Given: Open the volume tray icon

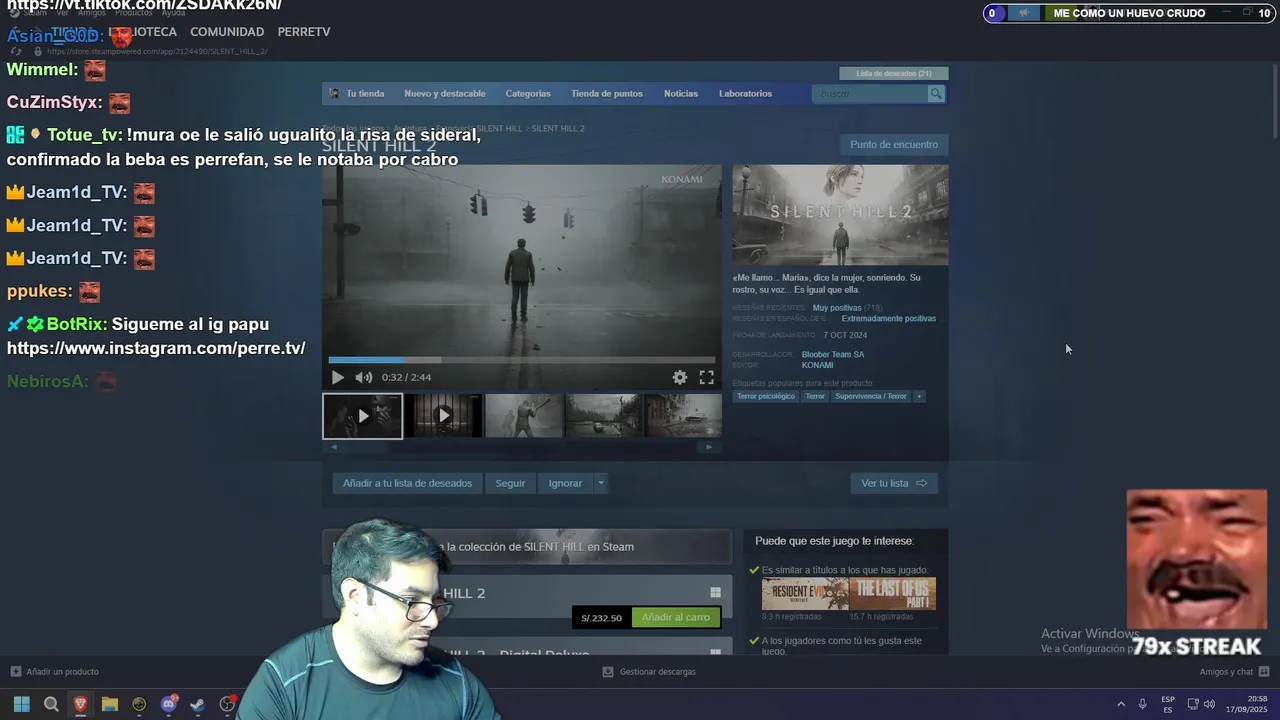Looking at the screenshot, I should [x=1210, y=704].
